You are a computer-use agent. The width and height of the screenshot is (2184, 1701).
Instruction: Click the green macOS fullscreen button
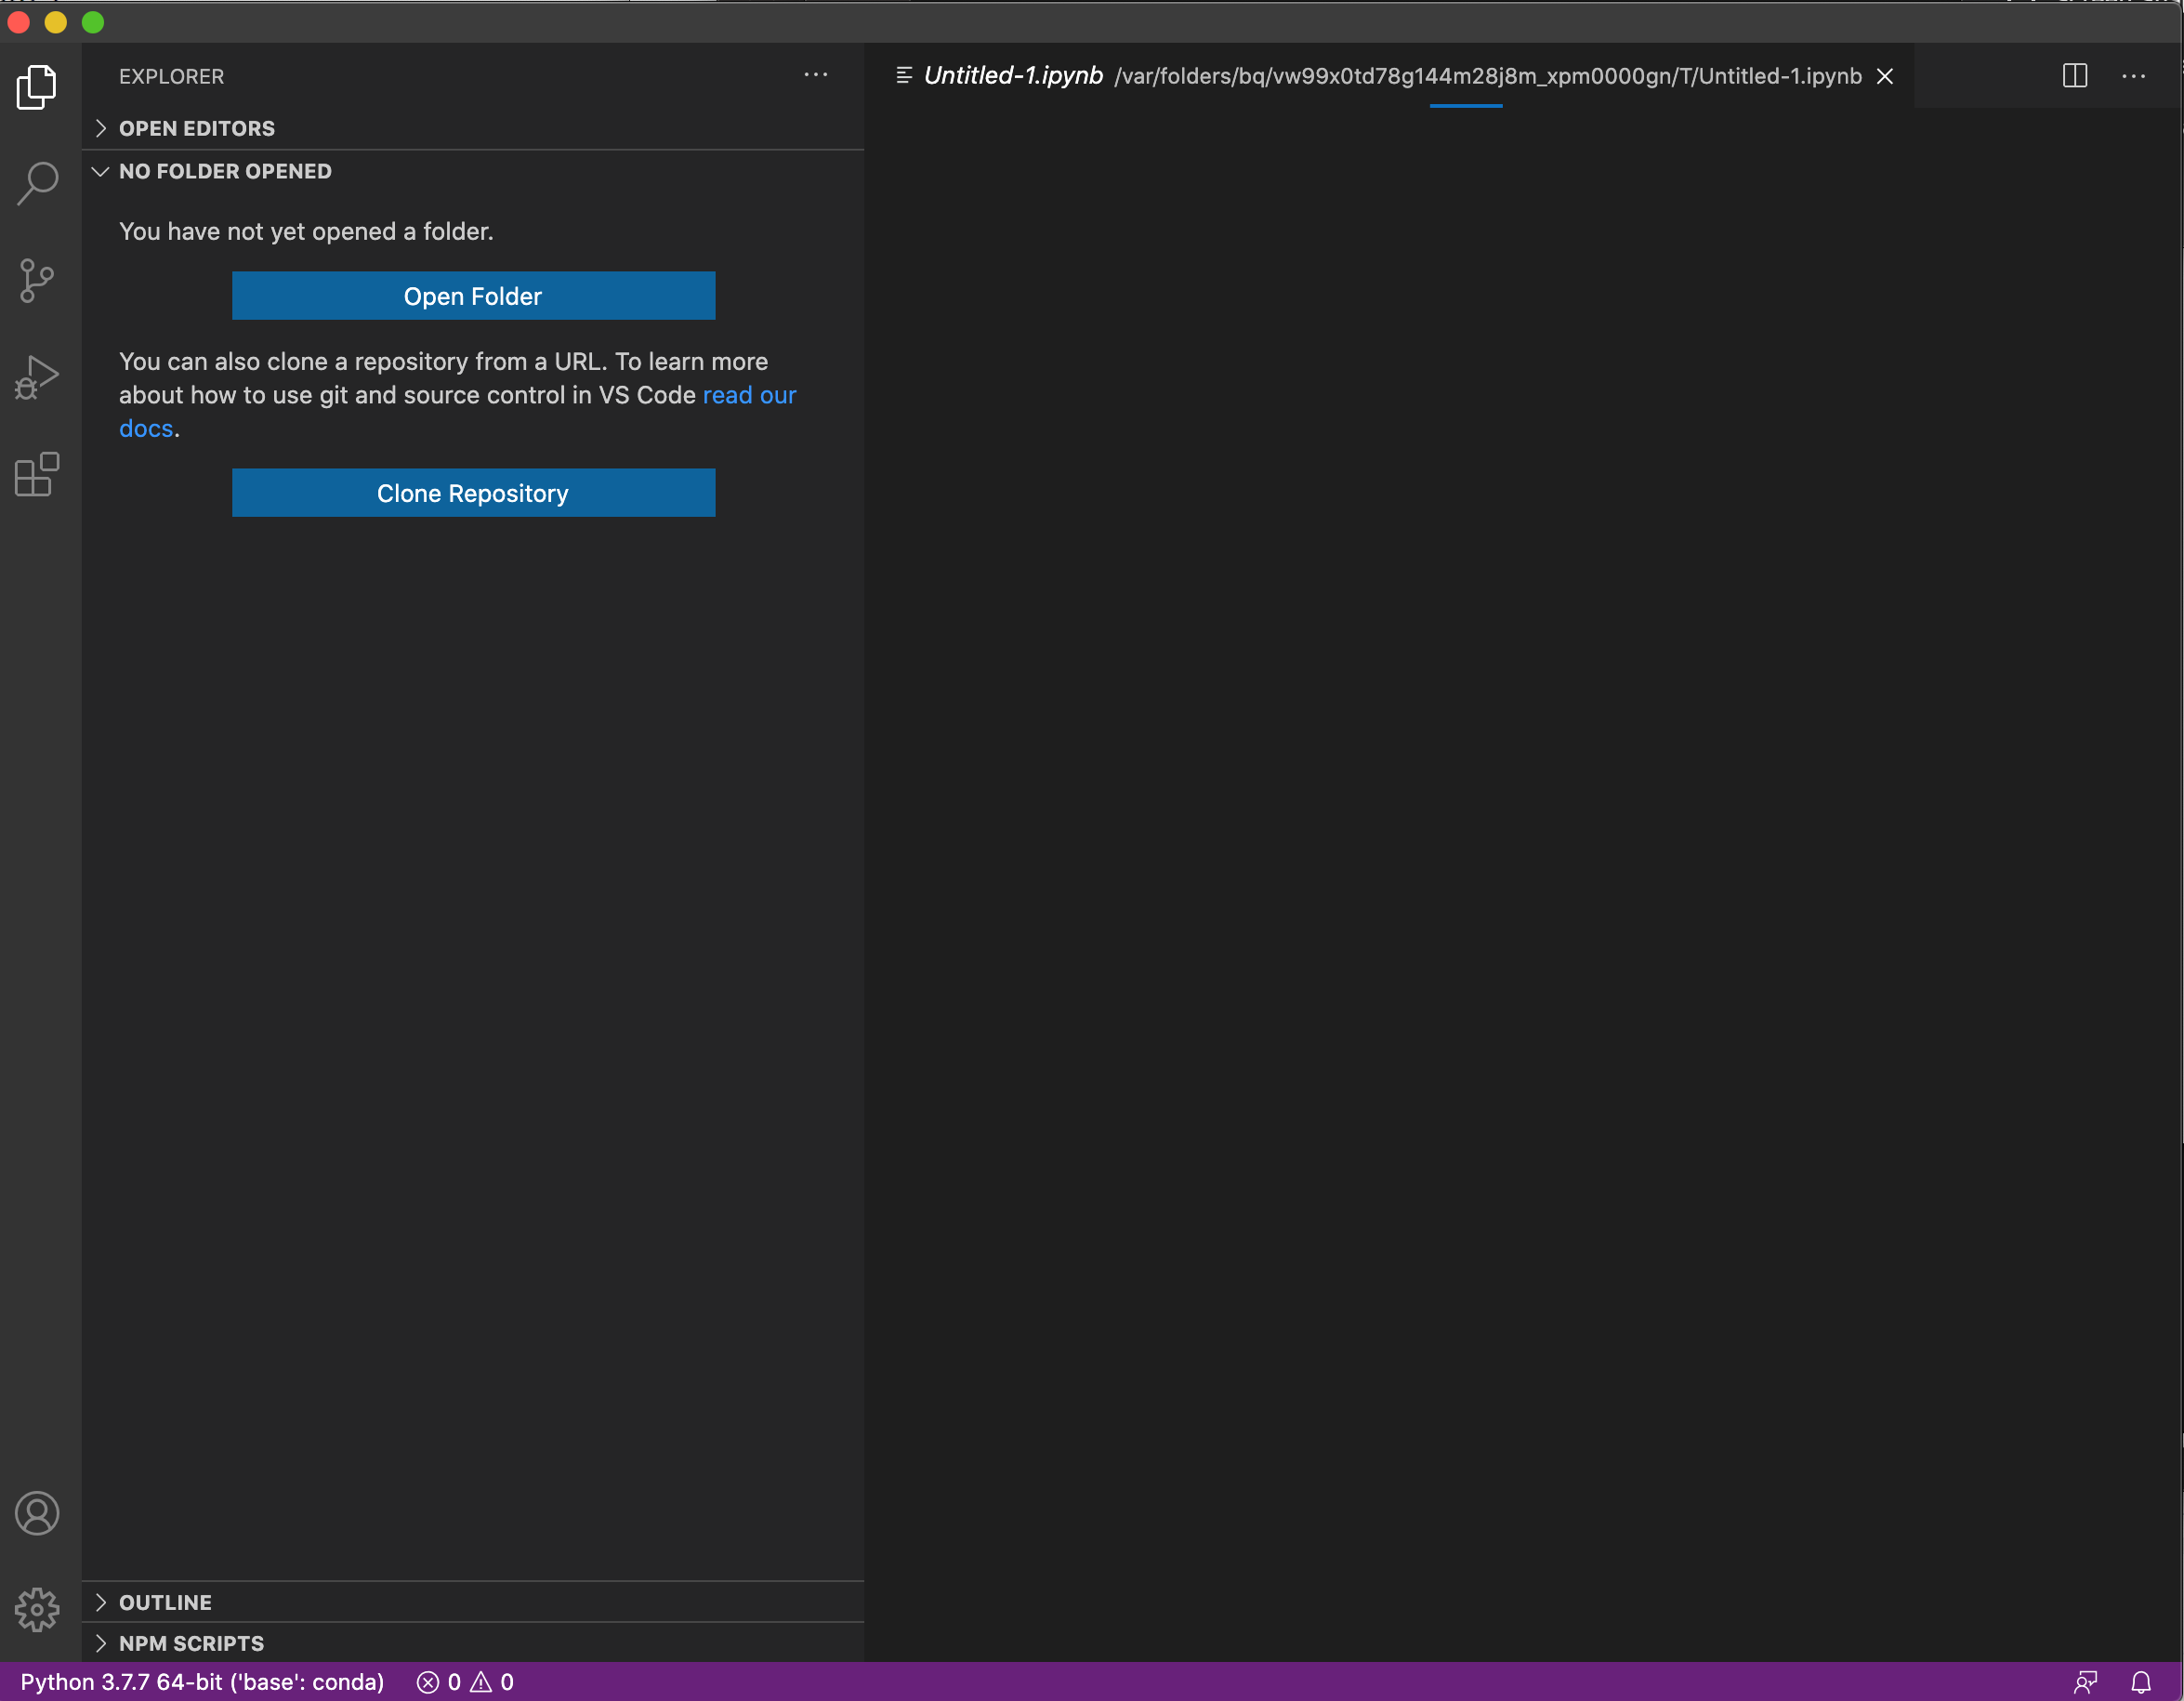[93, 22]
